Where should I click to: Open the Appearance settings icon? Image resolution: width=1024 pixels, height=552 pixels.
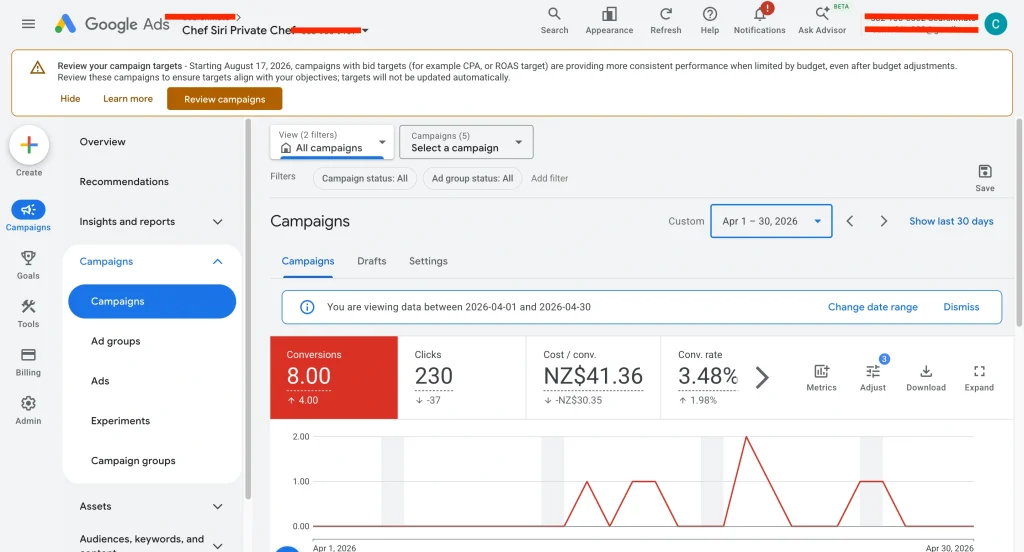point(609,20)
